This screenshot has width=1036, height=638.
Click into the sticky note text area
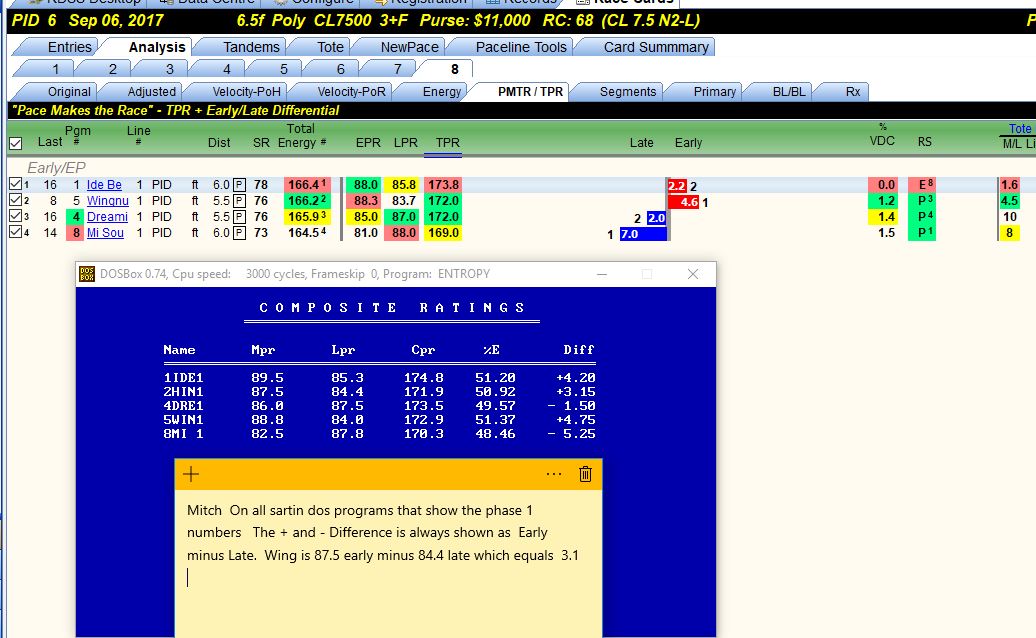(388, 563)
